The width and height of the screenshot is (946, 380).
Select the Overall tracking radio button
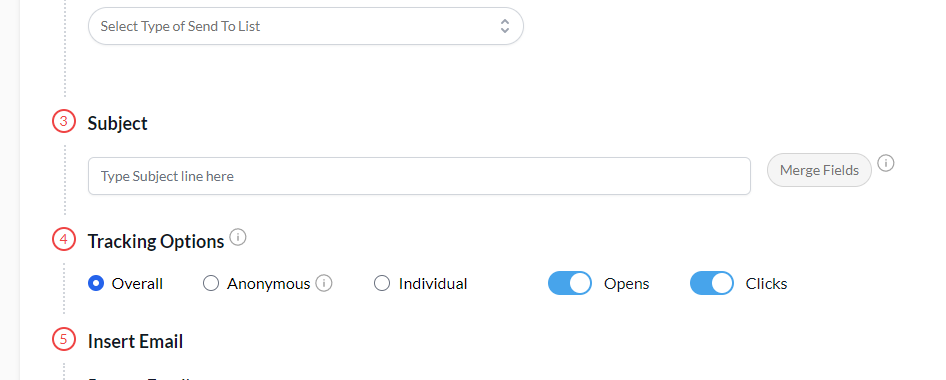(96, 283)
